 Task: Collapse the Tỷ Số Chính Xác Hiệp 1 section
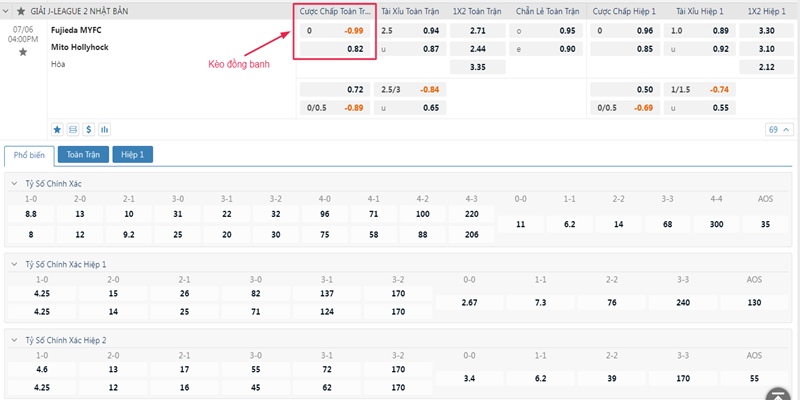(x=15, y=263)
